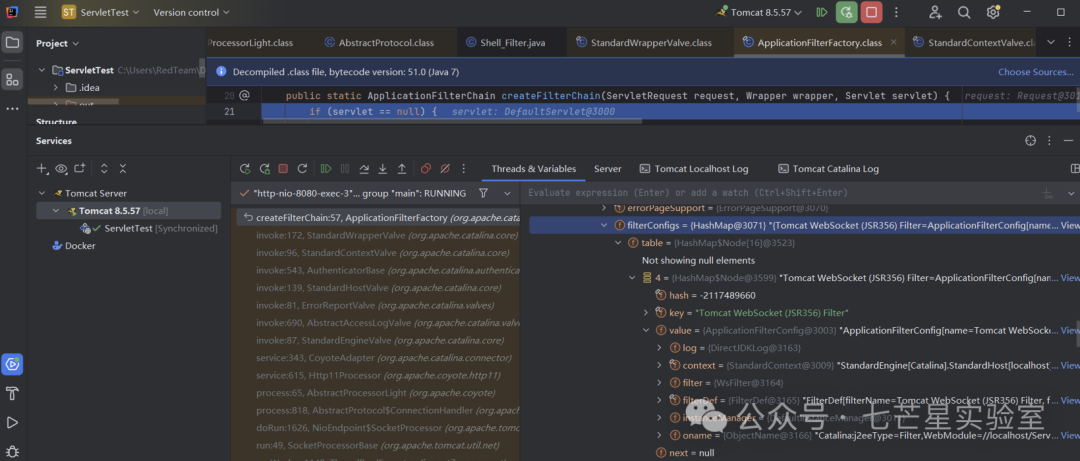1080x461 pixels.
Task: Open the Project tool window icon
Action: [x=12, y=43]
